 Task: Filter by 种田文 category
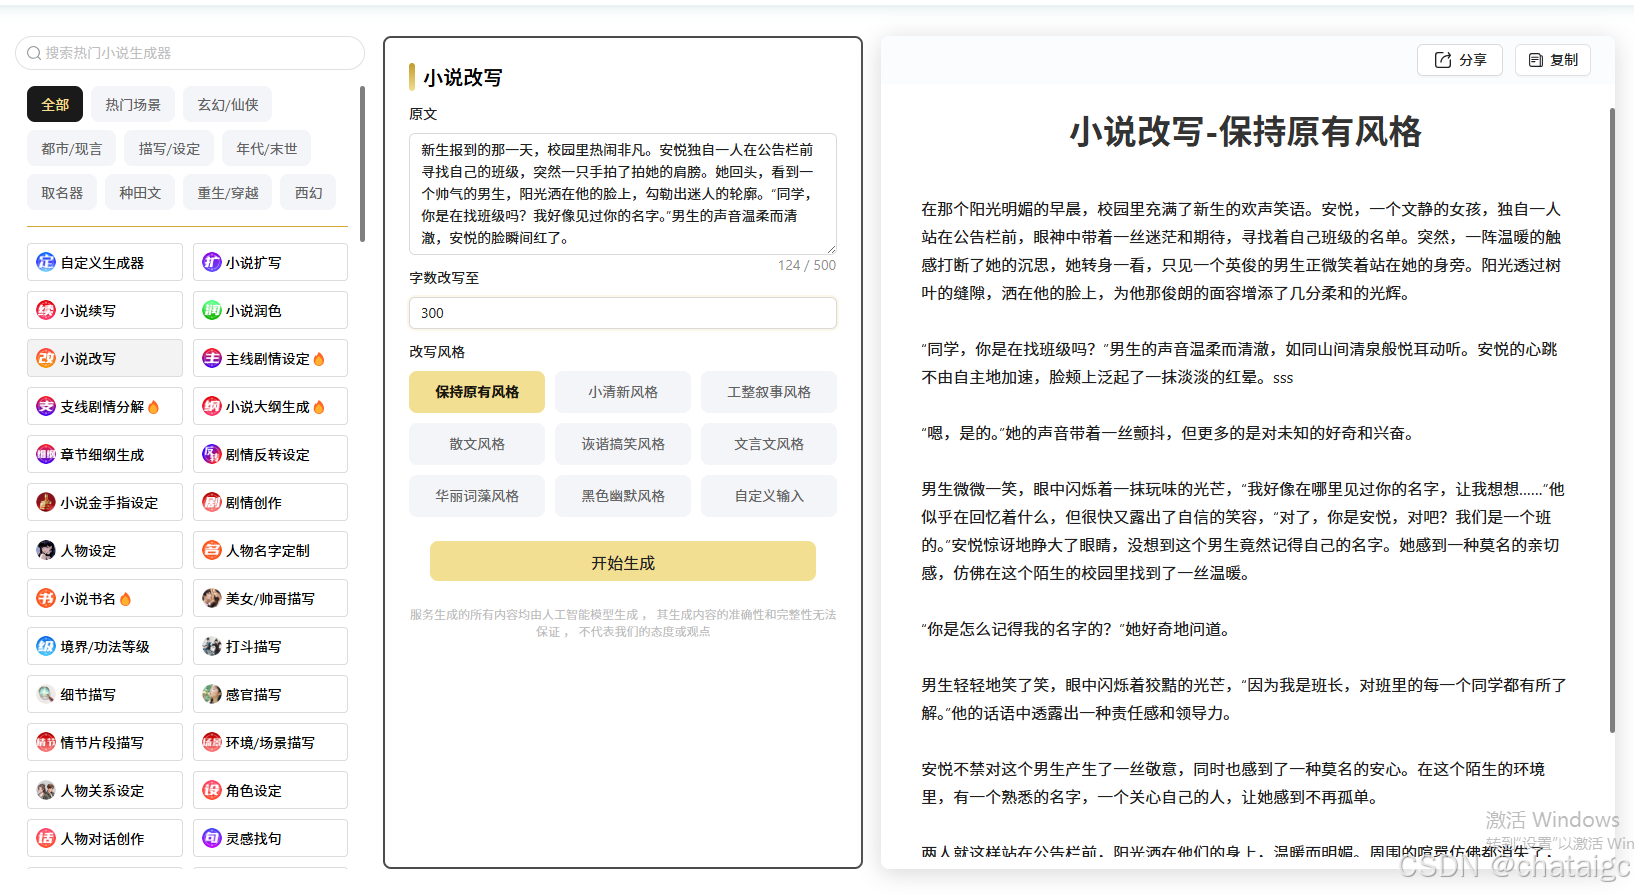140,193
